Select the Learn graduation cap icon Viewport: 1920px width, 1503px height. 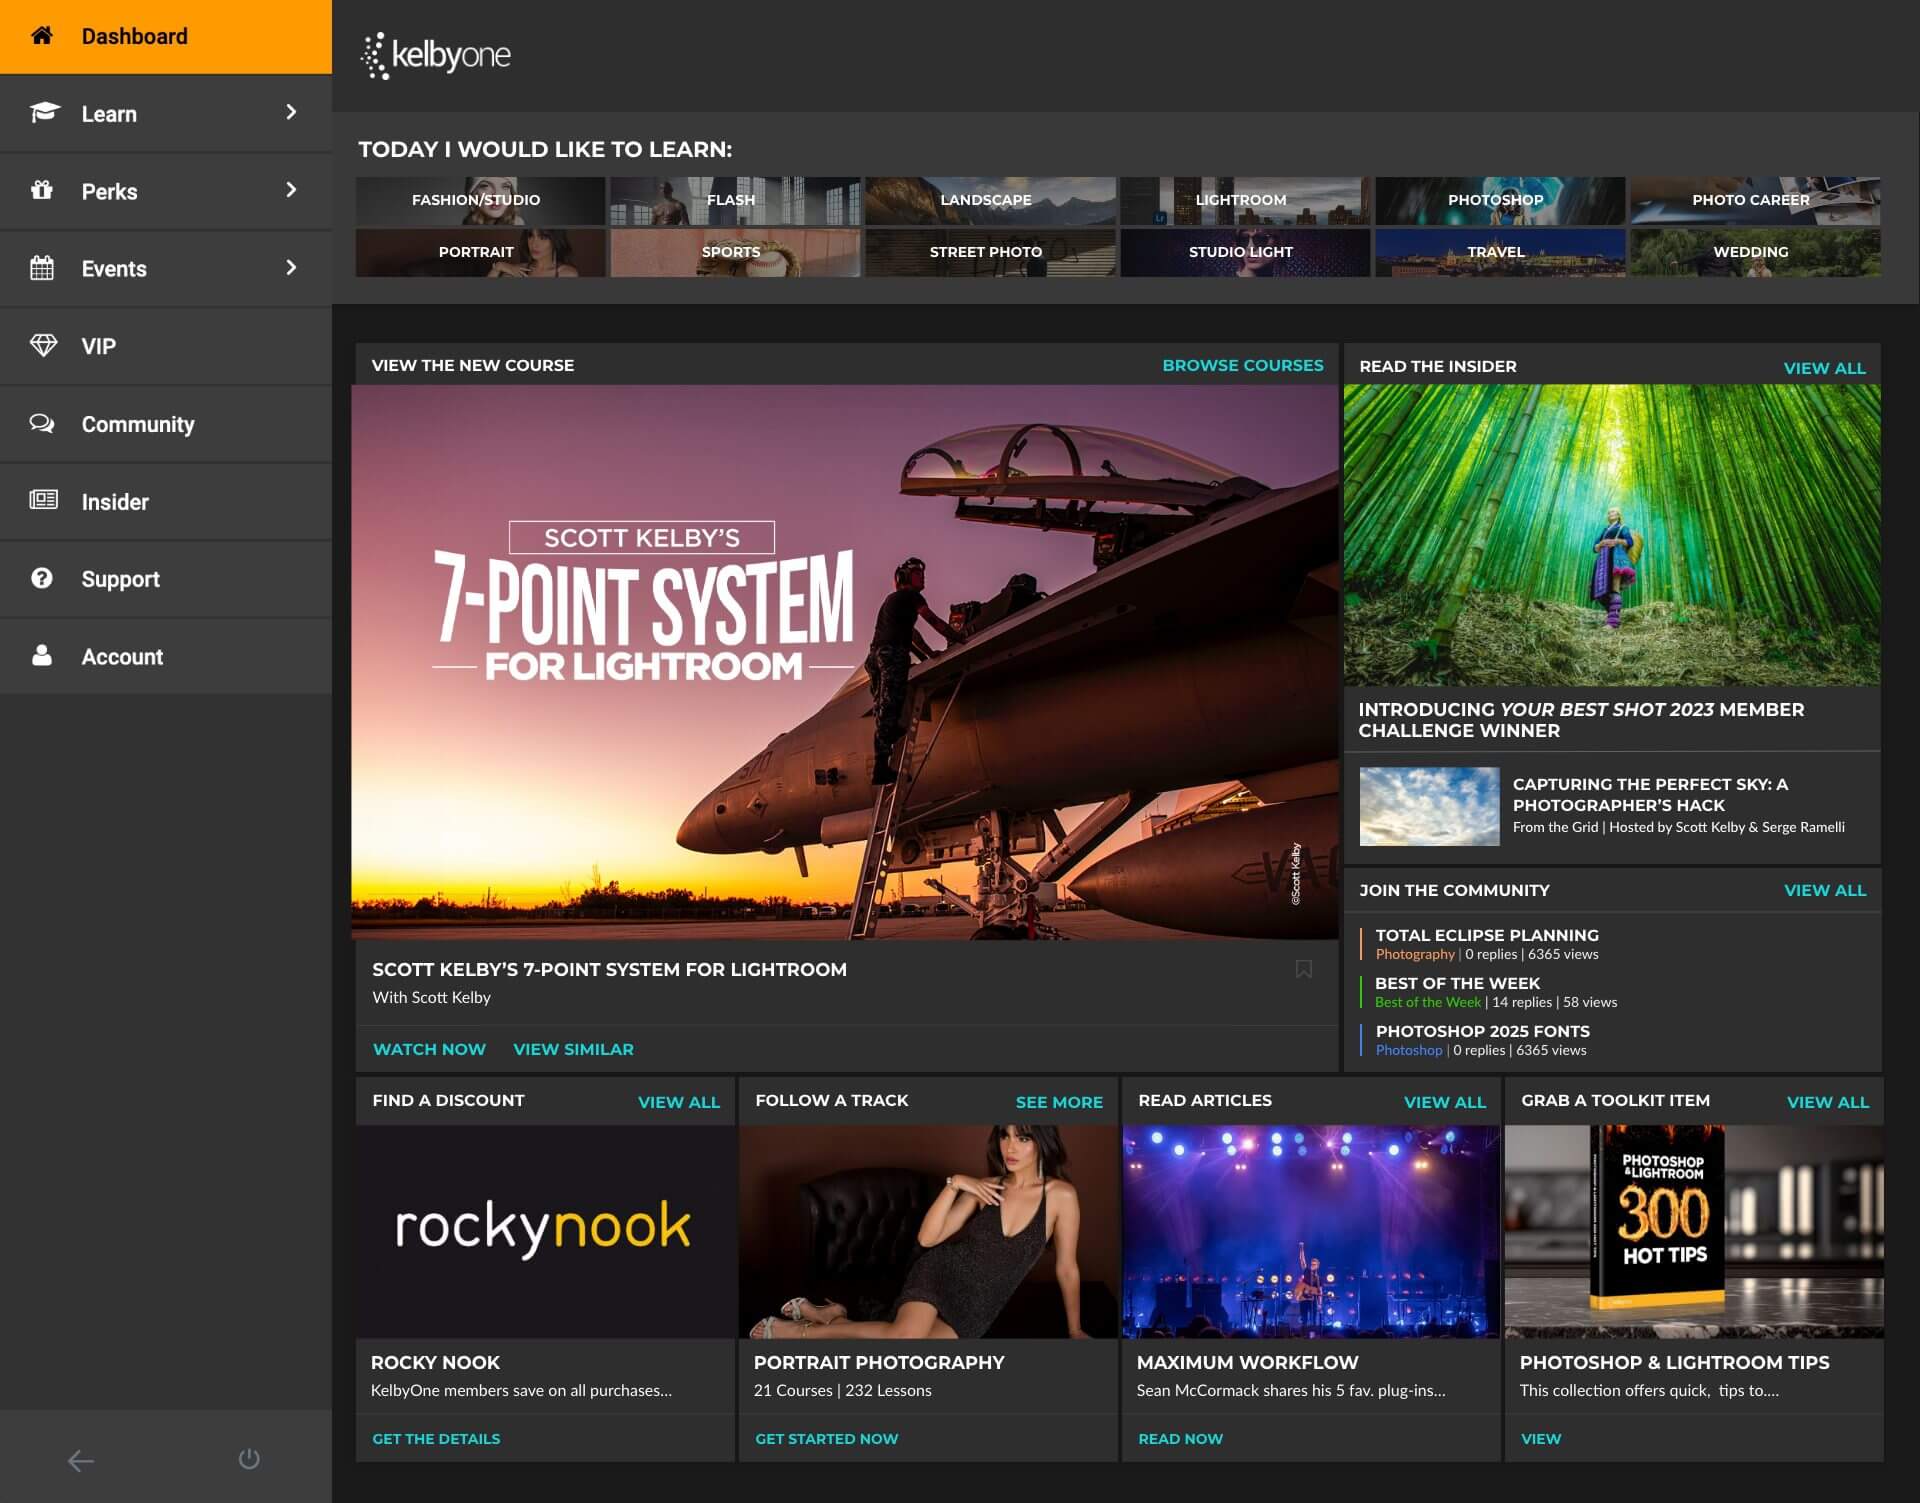click(44, 113)
